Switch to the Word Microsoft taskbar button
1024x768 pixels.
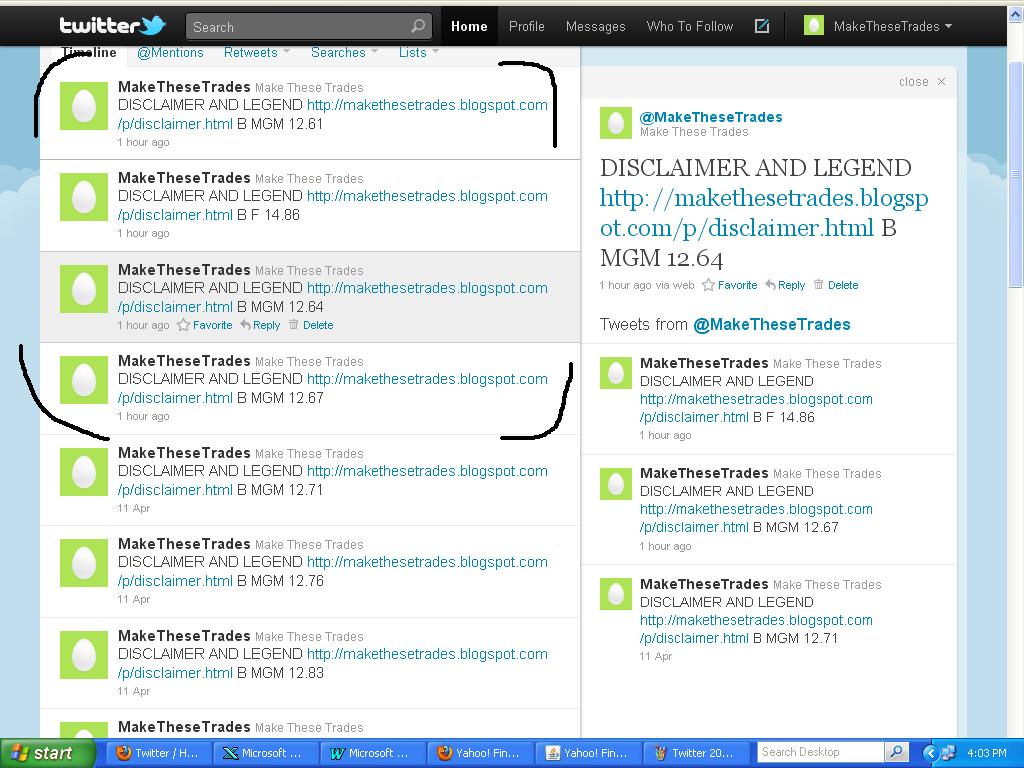(374, 753)
